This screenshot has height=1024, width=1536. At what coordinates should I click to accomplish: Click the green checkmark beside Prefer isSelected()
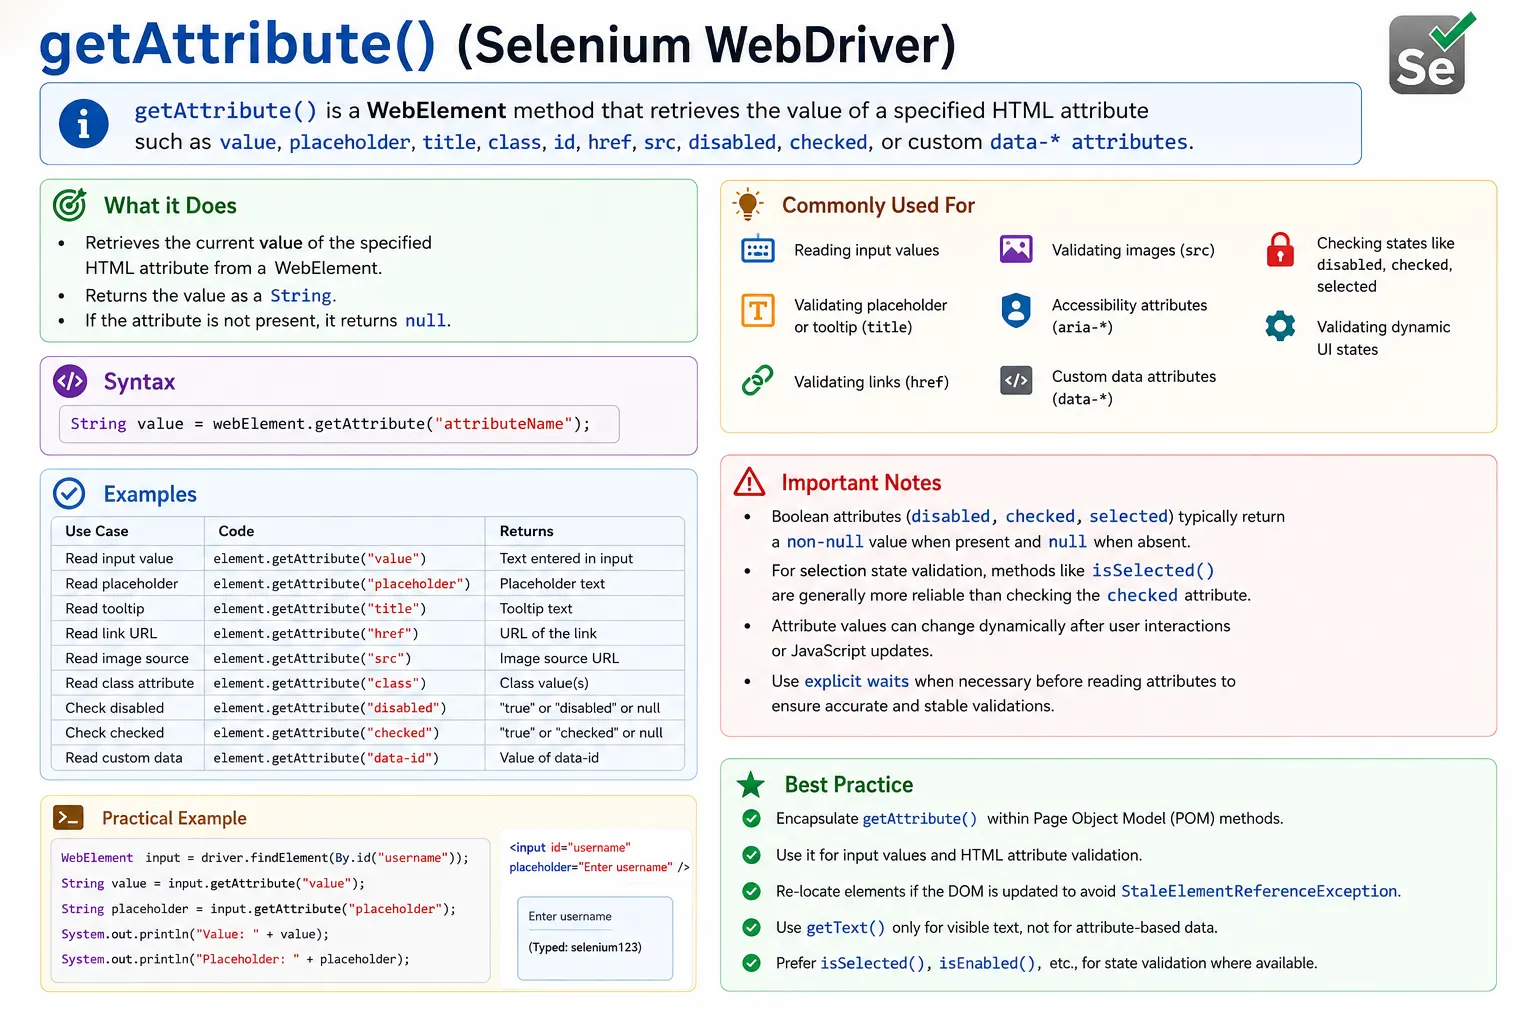pyautogui.click(x=752, y=963)
